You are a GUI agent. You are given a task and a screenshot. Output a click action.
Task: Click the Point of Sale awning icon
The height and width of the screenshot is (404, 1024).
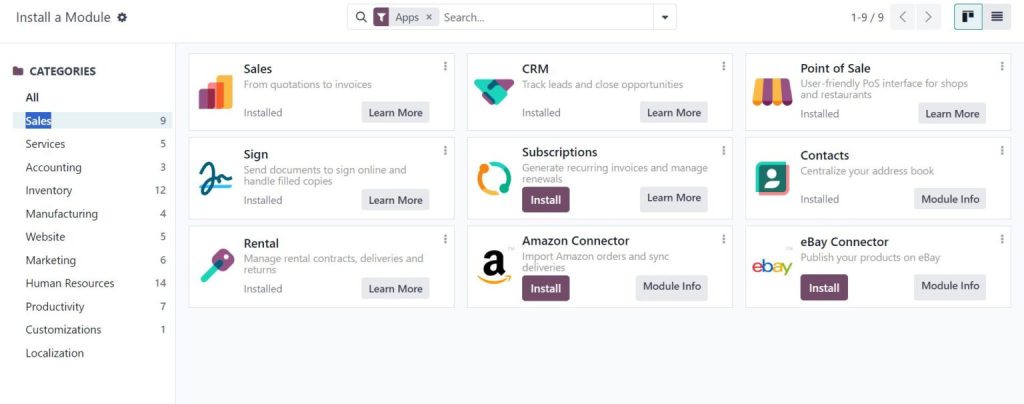(772, 92)
